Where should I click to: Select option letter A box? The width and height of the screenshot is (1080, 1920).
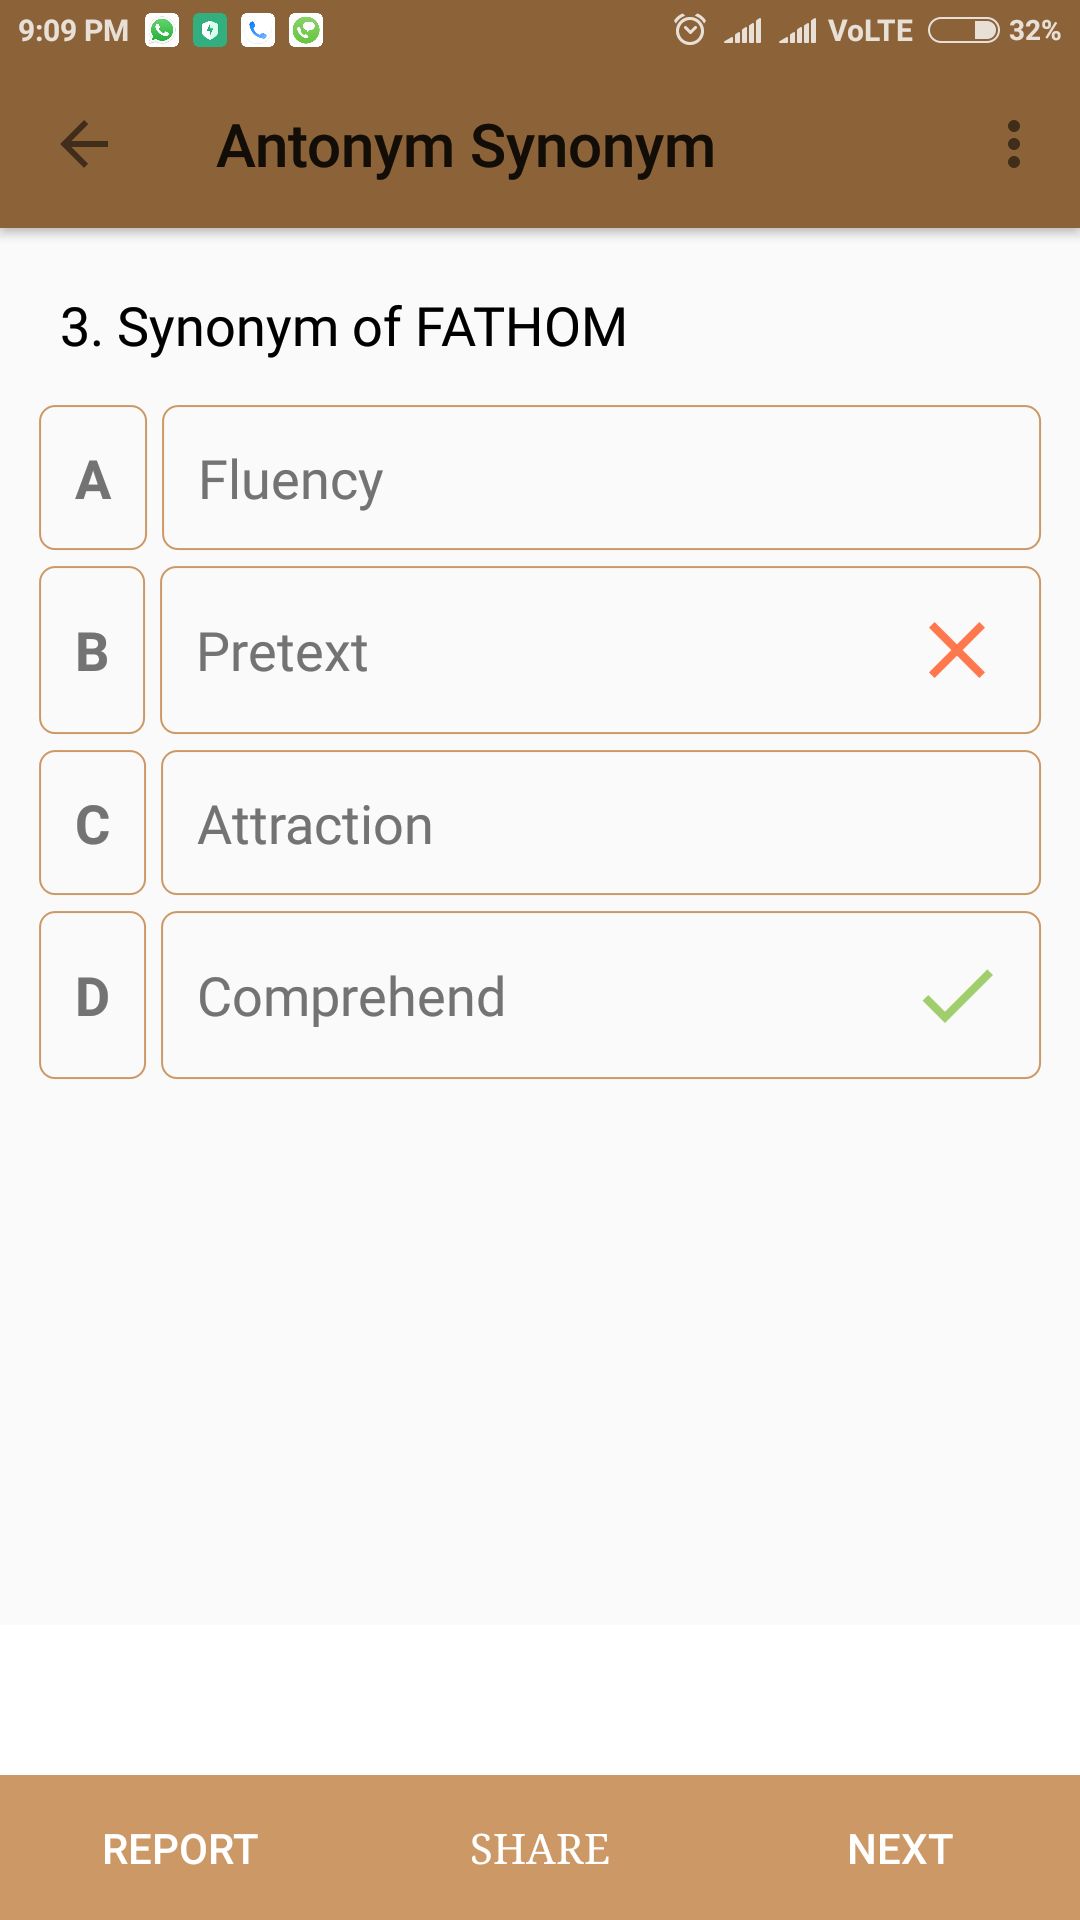[x=93, y=478]
